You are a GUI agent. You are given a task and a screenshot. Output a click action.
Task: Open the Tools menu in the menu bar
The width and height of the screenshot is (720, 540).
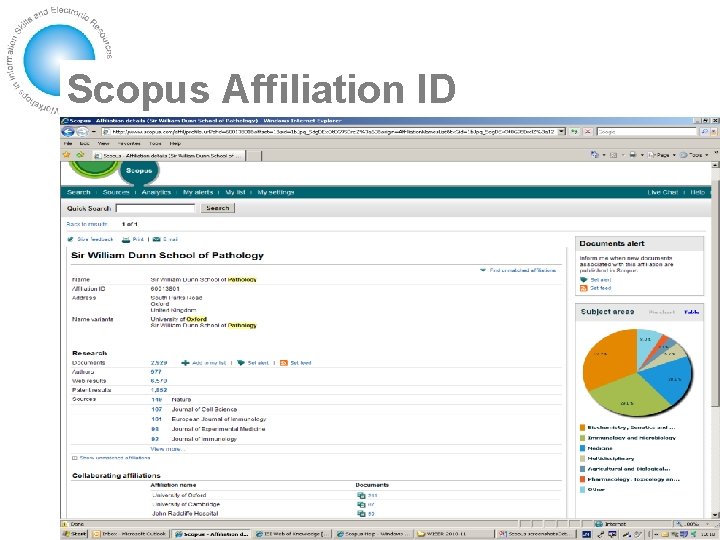click(155, 144)
